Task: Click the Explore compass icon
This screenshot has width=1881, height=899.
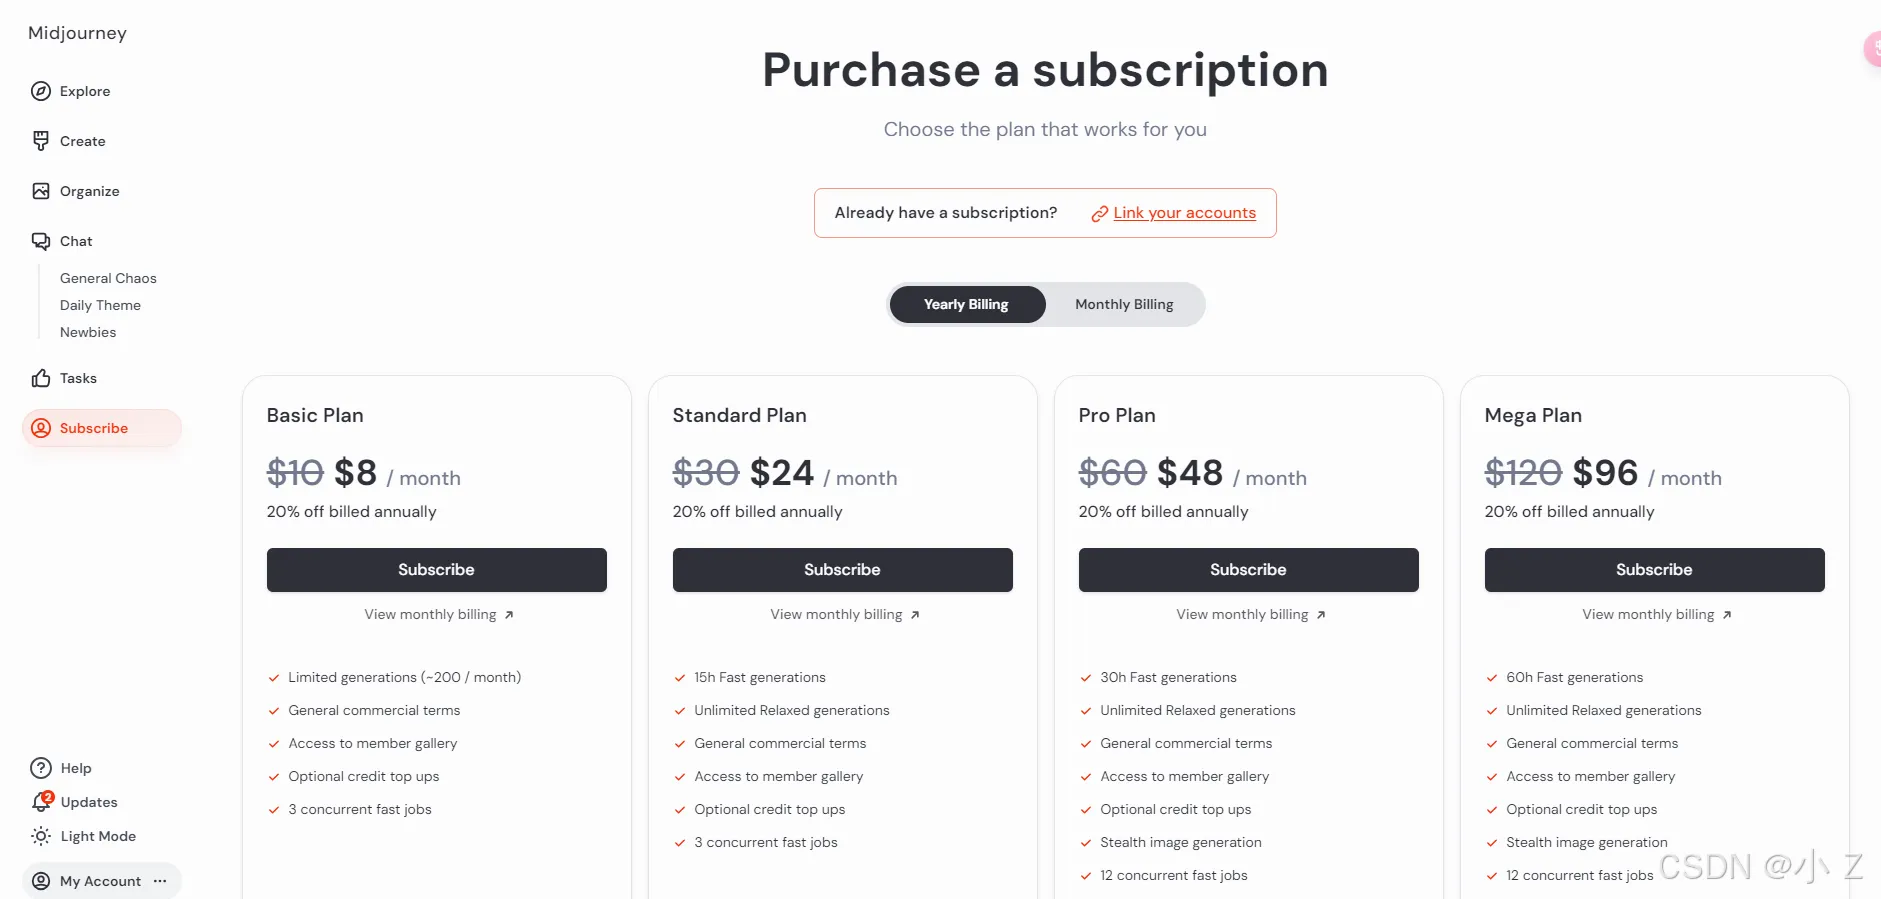Action: click(x=41, y=91)
